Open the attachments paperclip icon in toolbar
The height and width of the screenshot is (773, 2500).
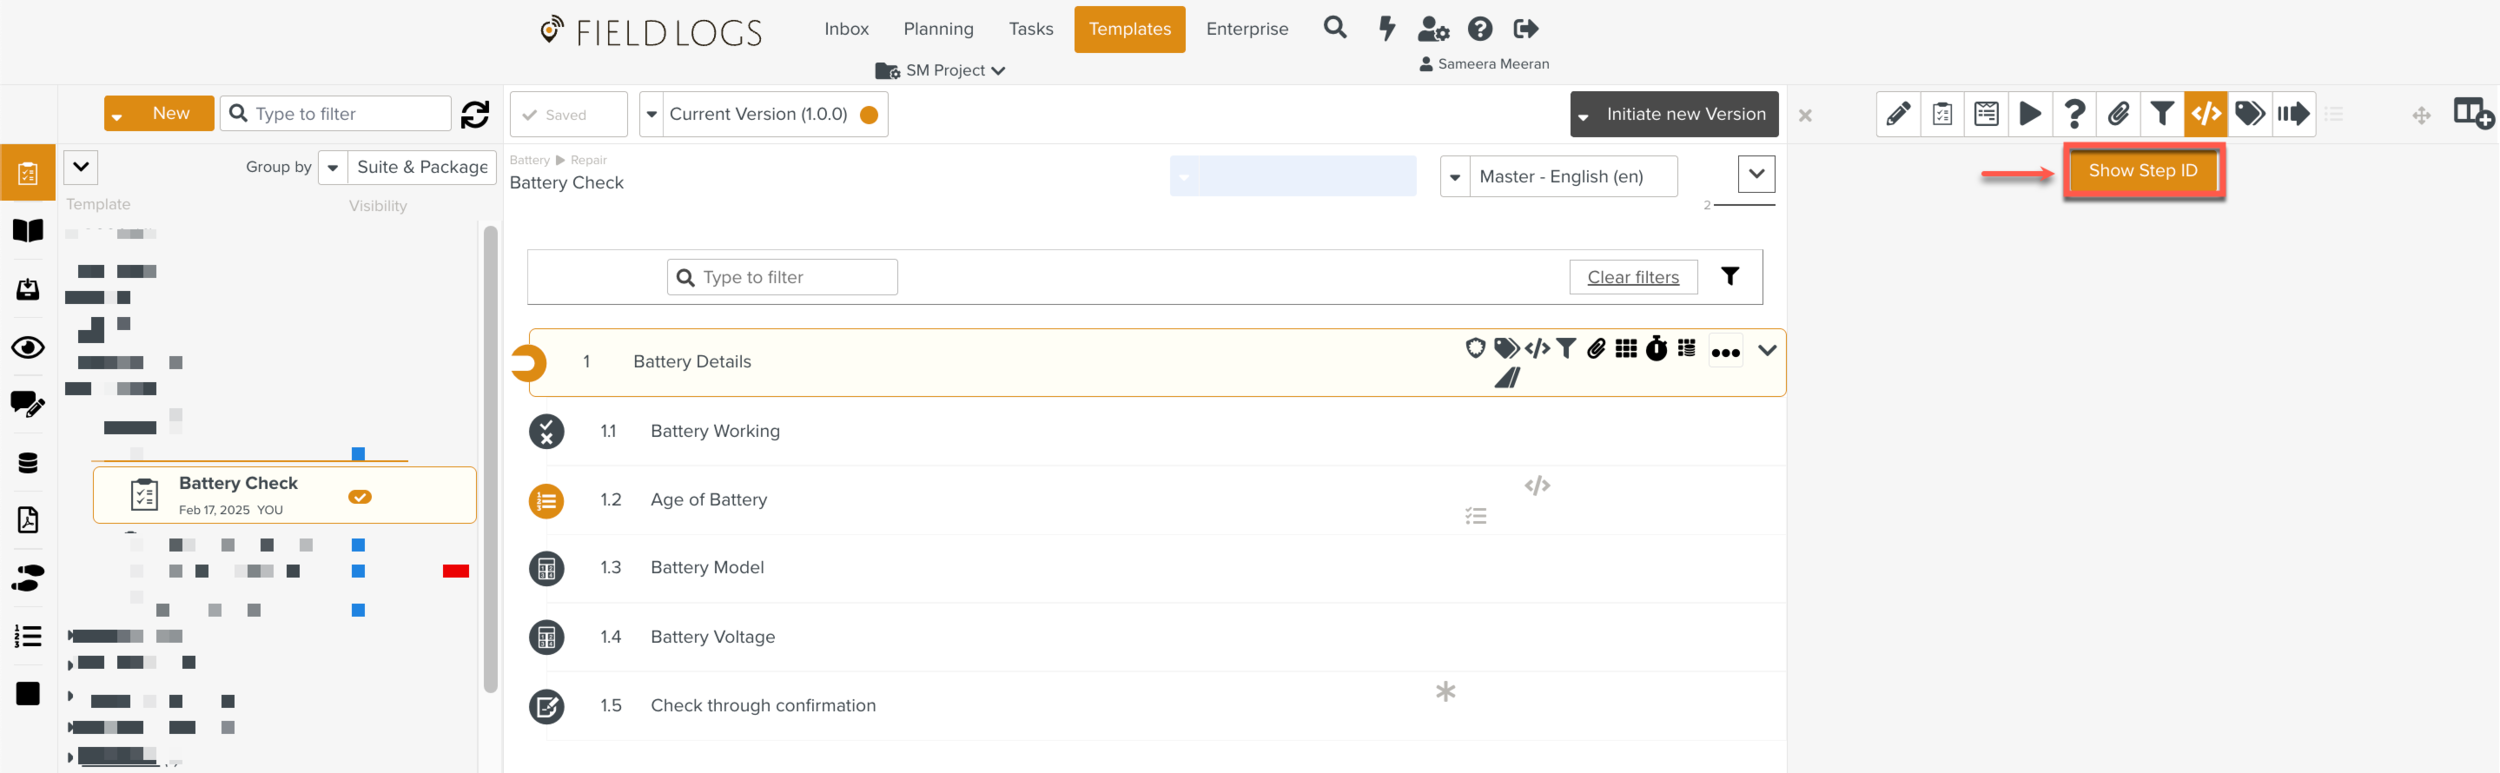point(2117,114)
